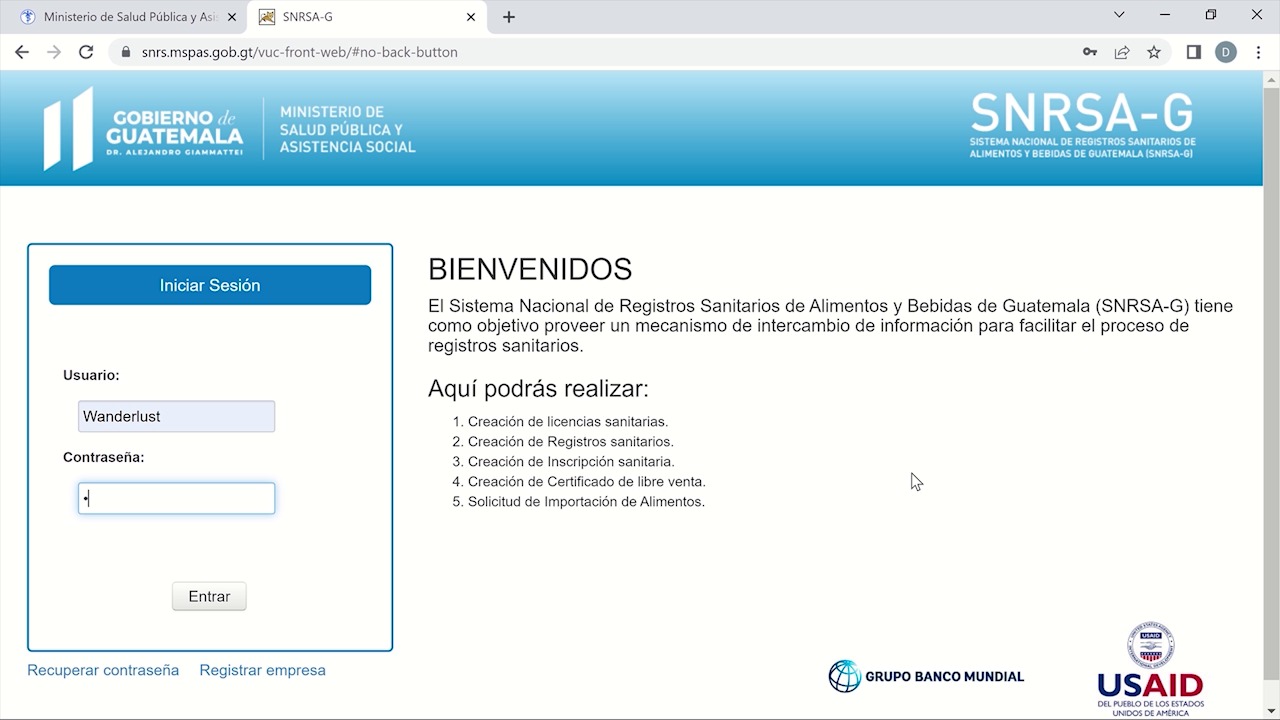
Task: Click the browser back arrow
Action: click(x=22, y=52)
